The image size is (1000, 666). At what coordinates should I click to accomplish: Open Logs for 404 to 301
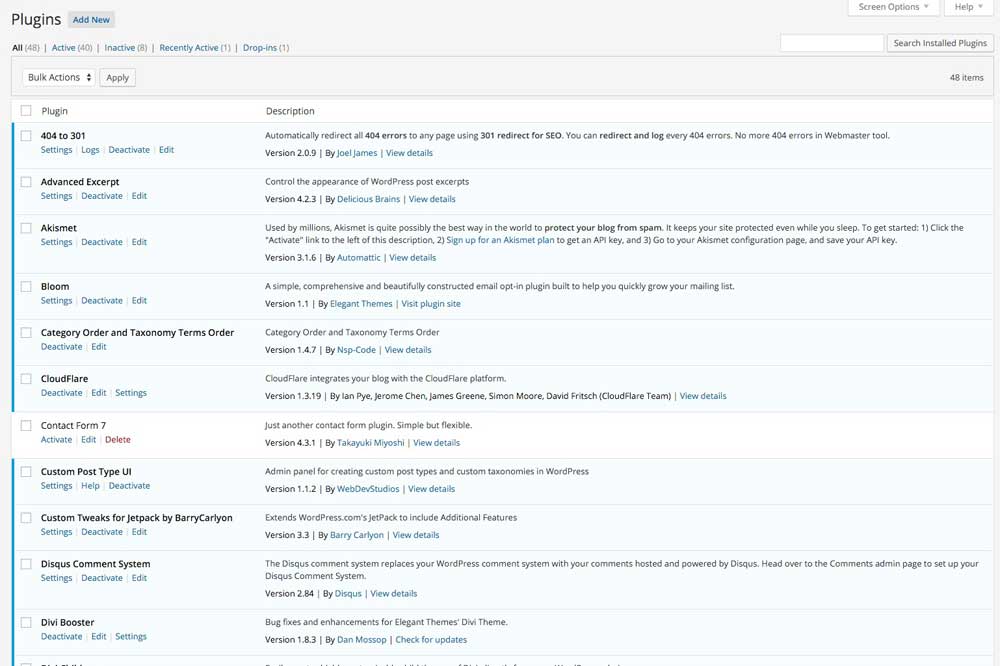90,150
